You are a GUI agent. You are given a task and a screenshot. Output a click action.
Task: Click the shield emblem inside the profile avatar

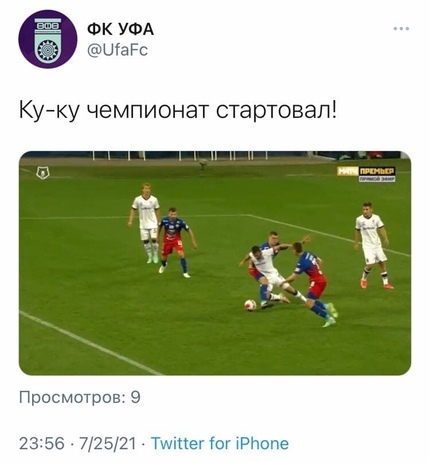(48, 40)
